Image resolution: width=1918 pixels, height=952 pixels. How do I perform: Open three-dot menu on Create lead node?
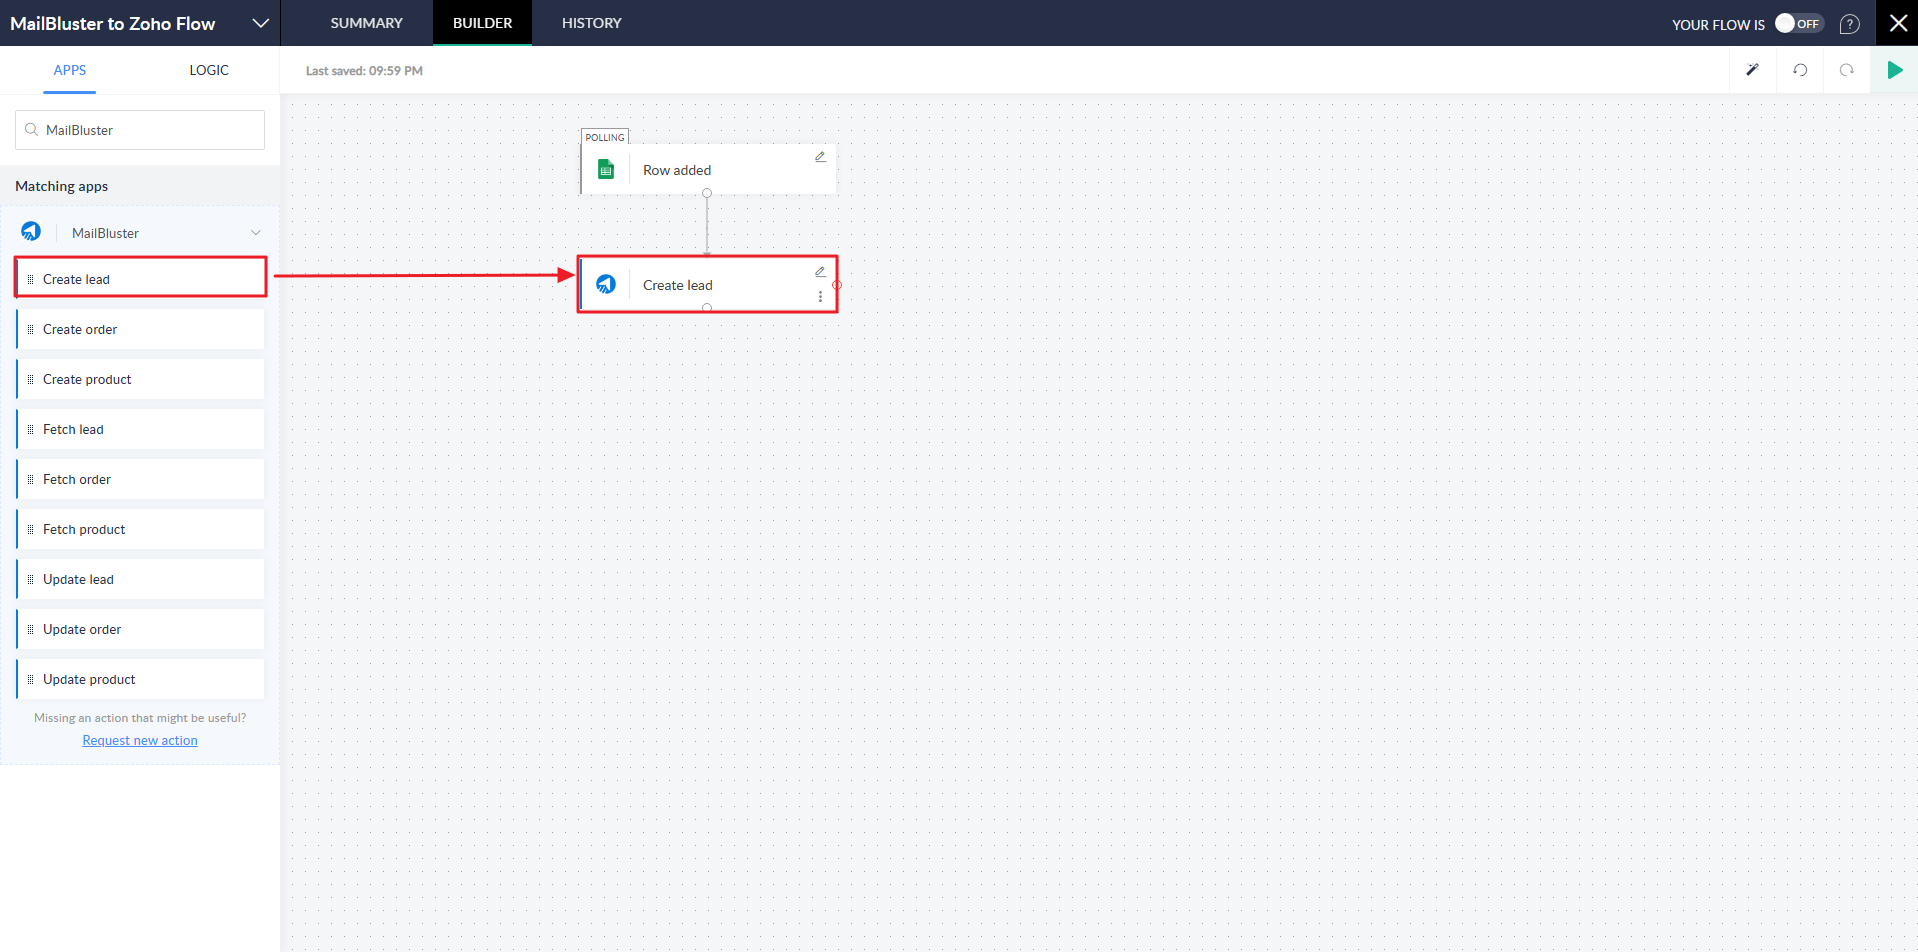coord(820,297)
